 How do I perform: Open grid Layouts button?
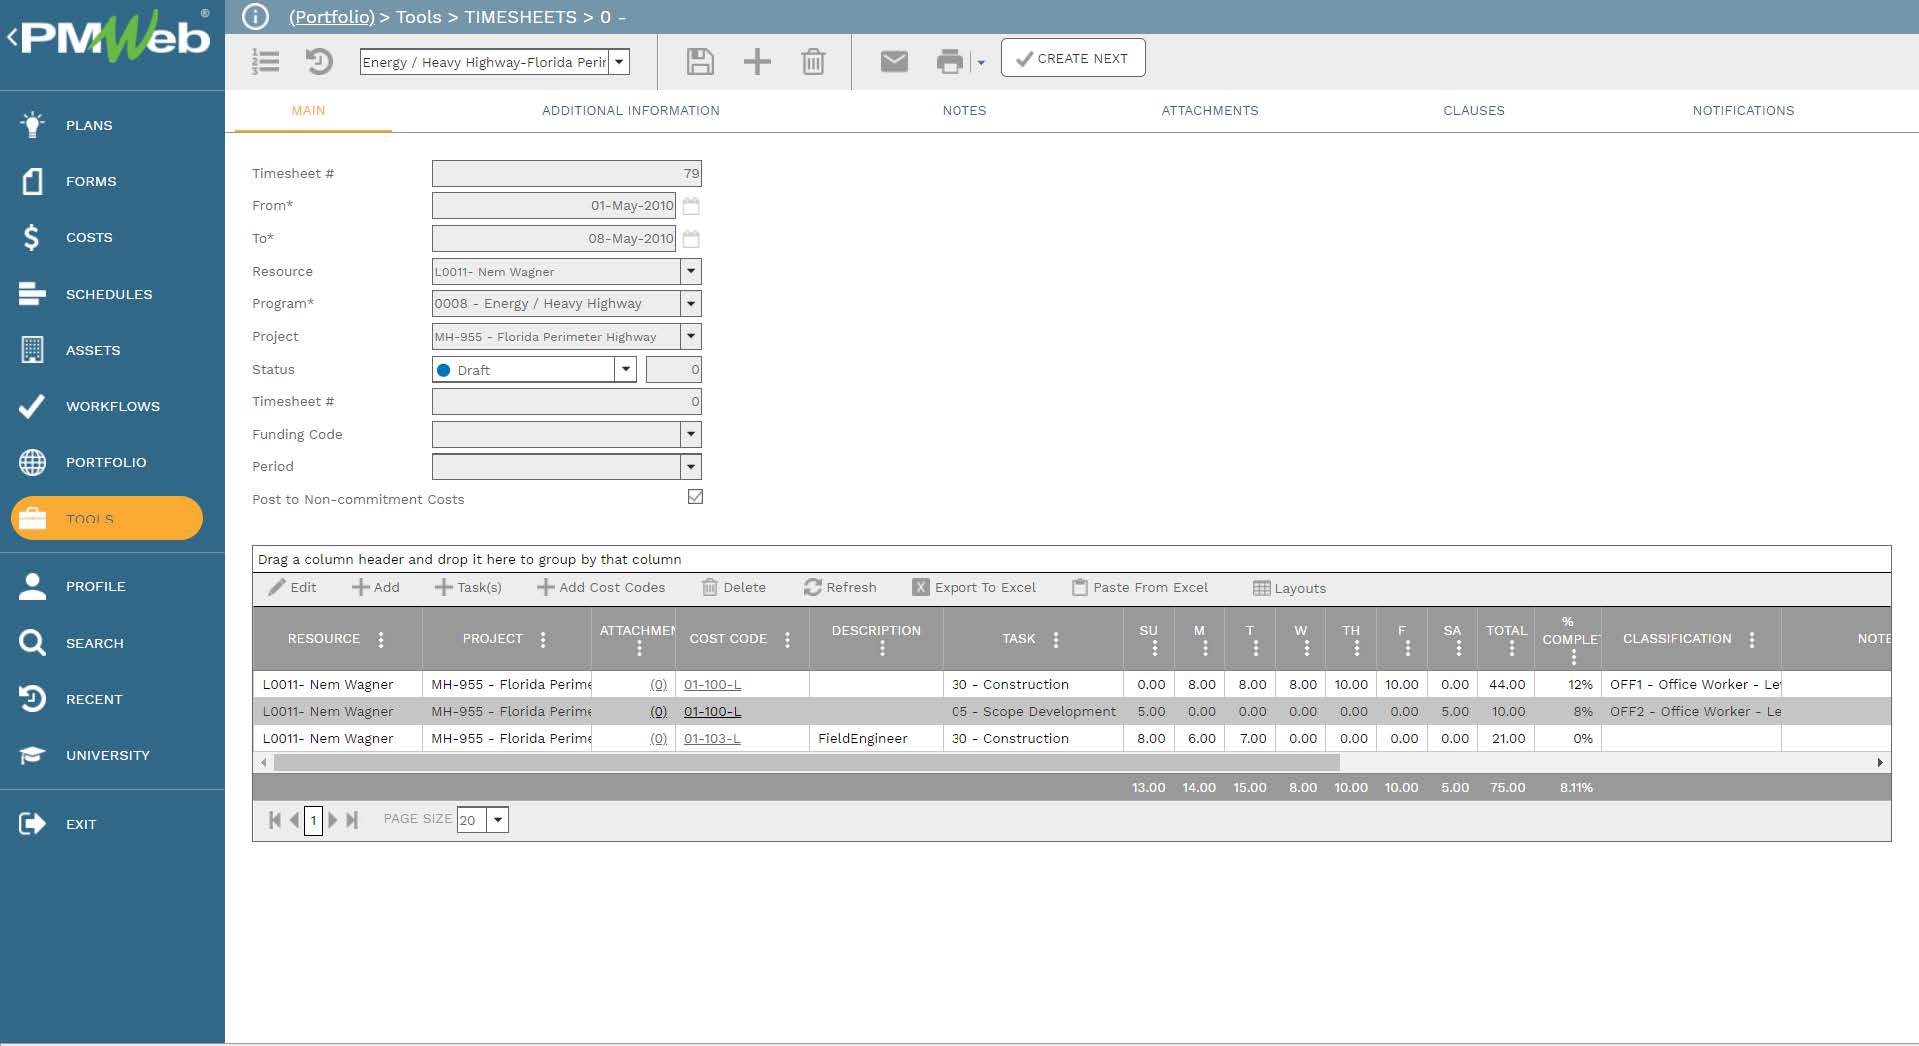coord(1290,589)
